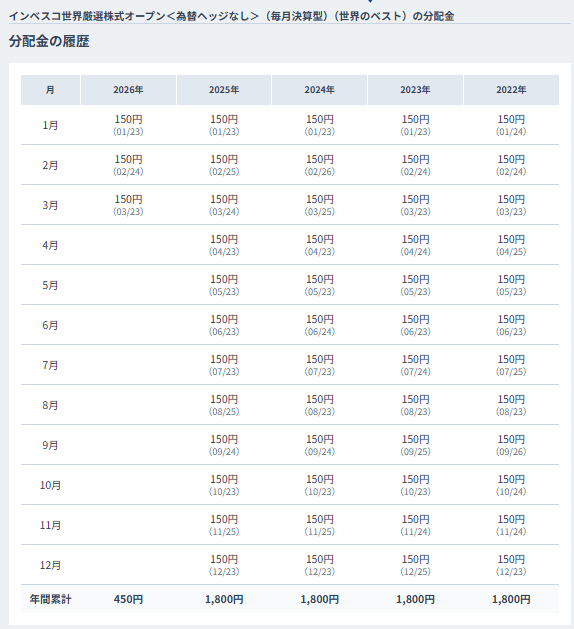Select the 2022年 column header

click(x=511, y=90)
